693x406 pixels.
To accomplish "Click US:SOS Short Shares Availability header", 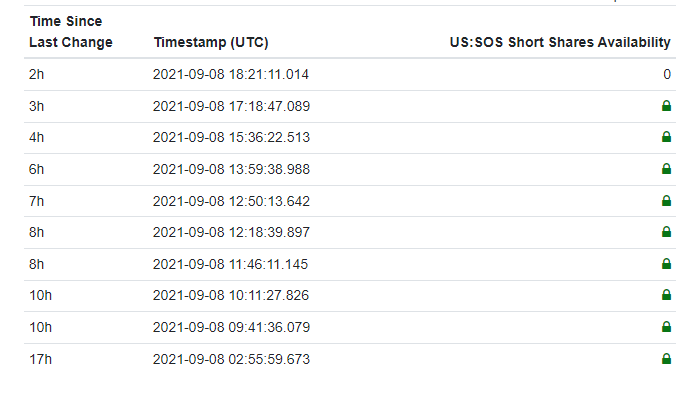I will tap(560, 42).
